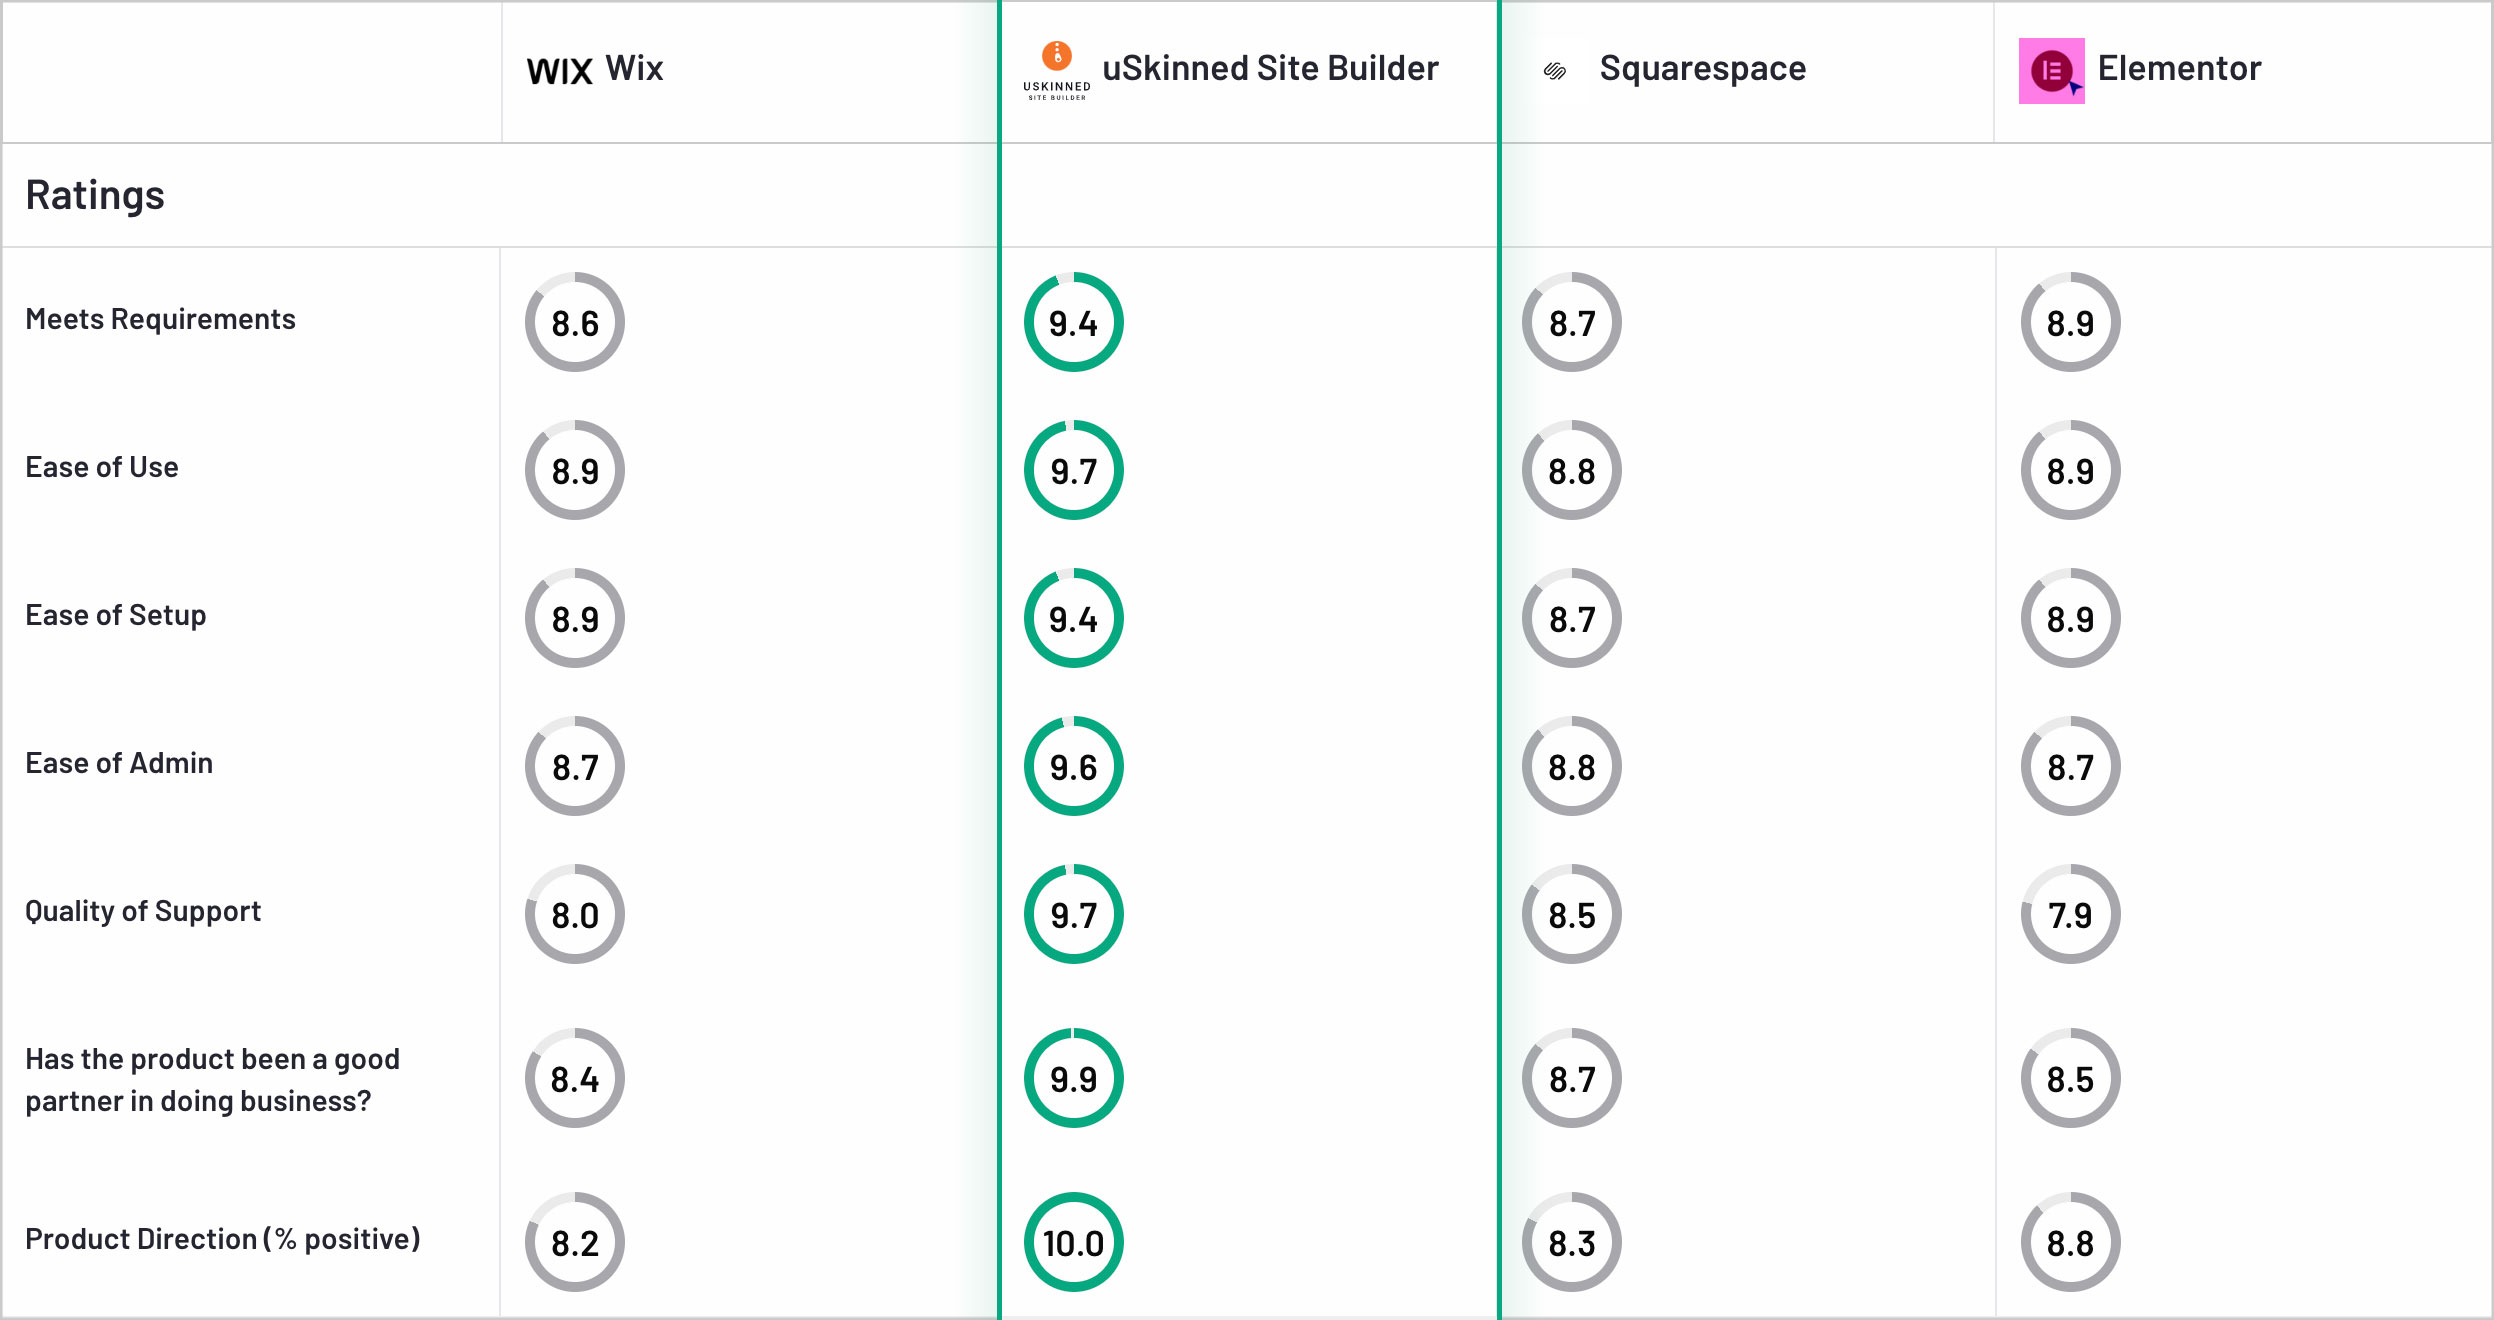The height and width of the screenshot is (1320, 2494).
Task: Open the Wix product name link
Action: (x=634, y=69)
